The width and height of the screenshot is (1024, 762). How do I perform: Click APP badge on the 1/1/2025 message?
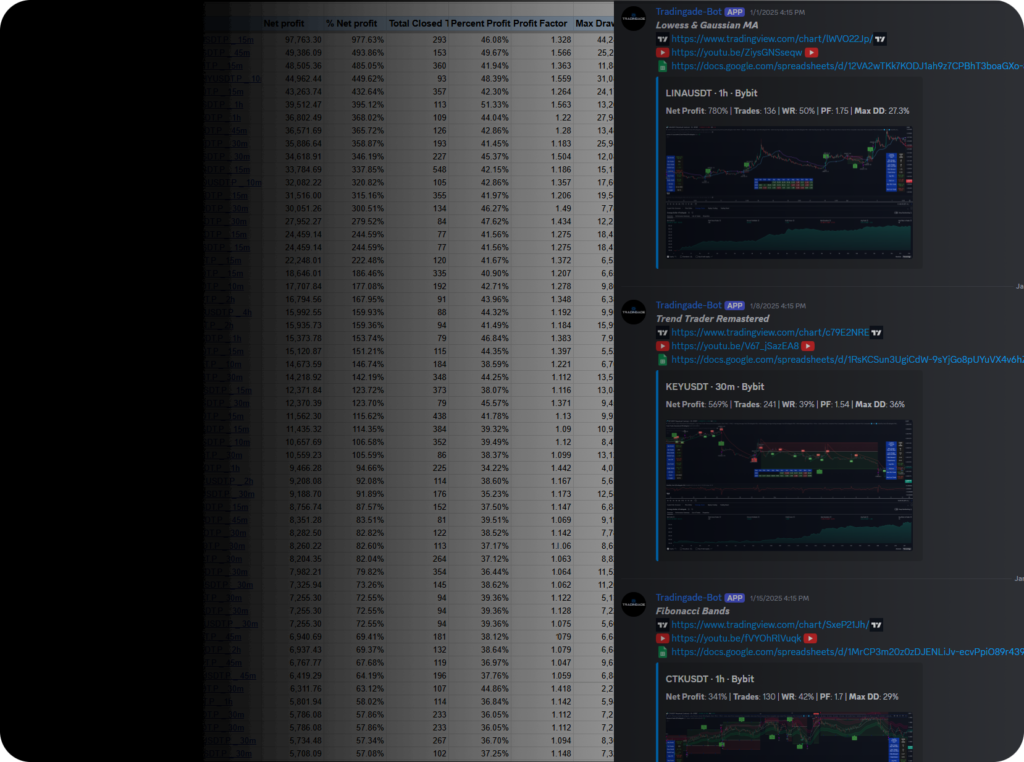click(x=735, y=12)
